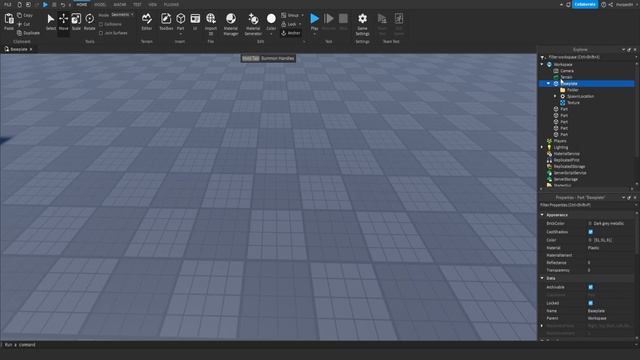Select Camera in the Explorer tree
Image resolution: width=640 pixels, height=360 pixels.
tap(567, 71)
